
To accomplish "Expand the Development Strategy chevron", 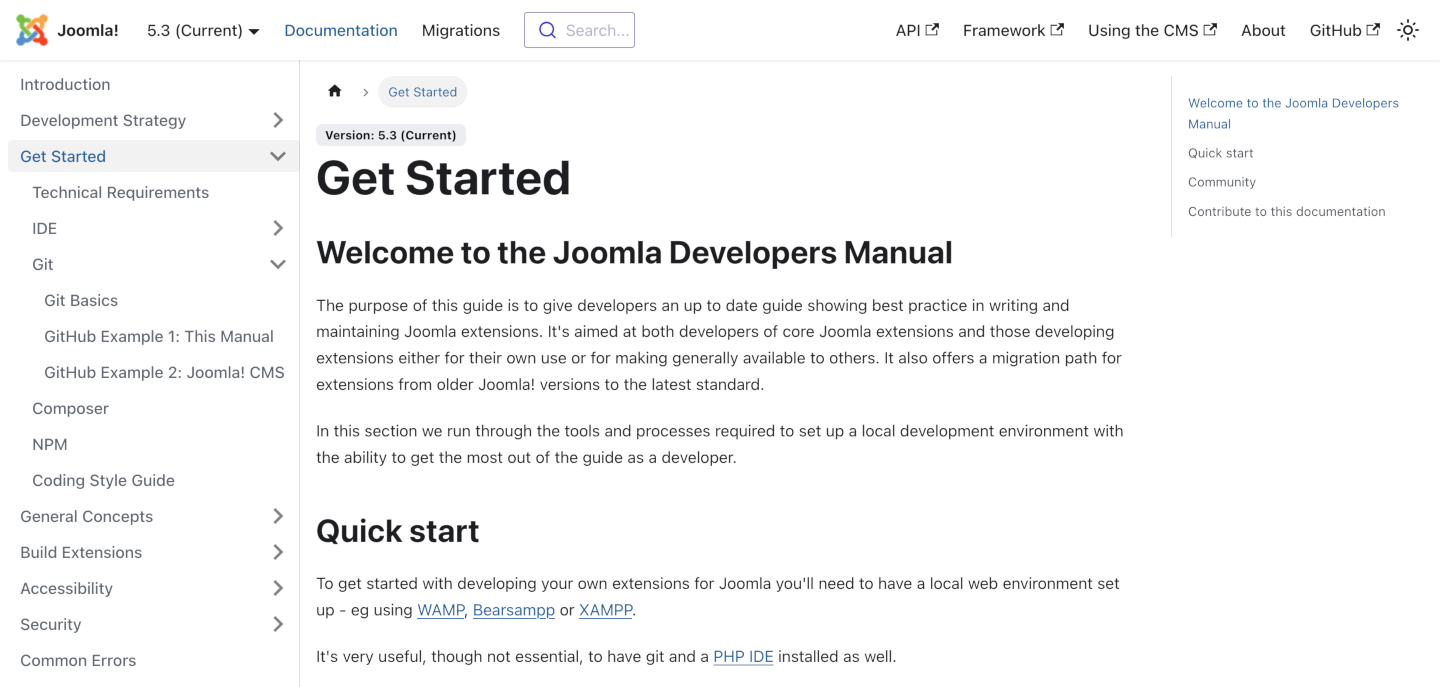I will tap(278, 120).
